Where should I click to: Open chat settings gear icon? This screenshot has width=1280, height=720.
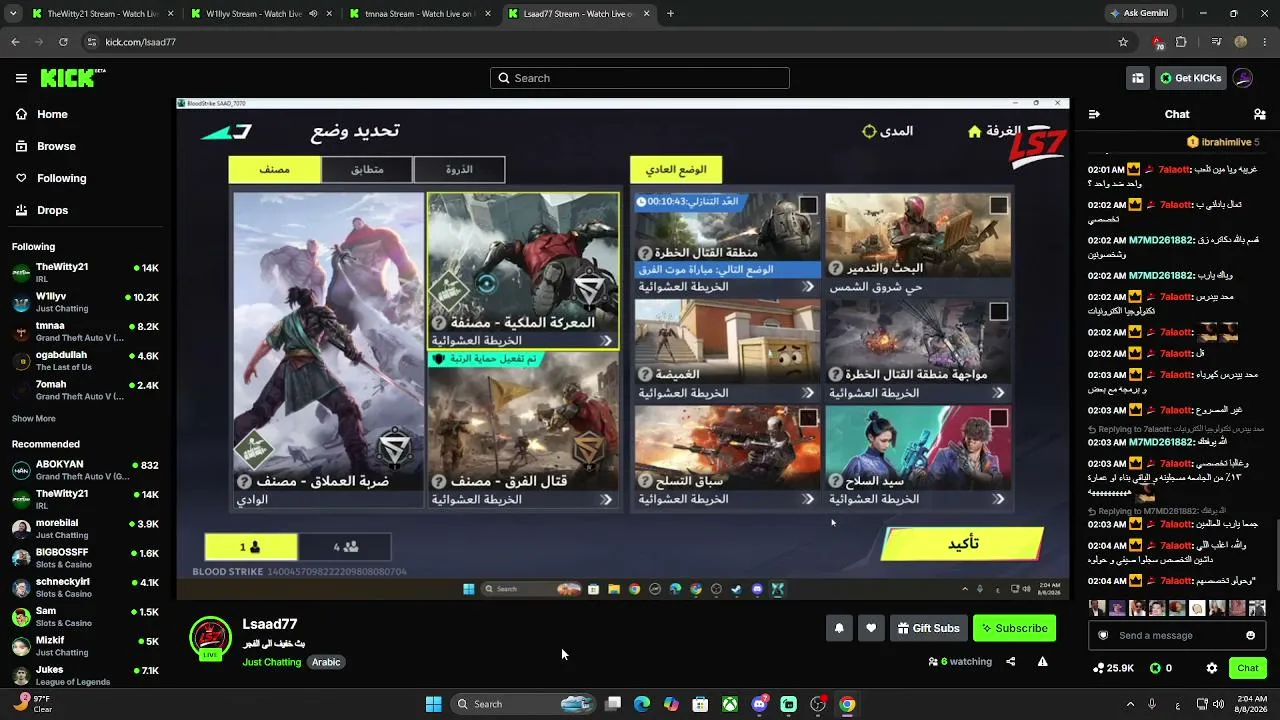(1212, 668)
